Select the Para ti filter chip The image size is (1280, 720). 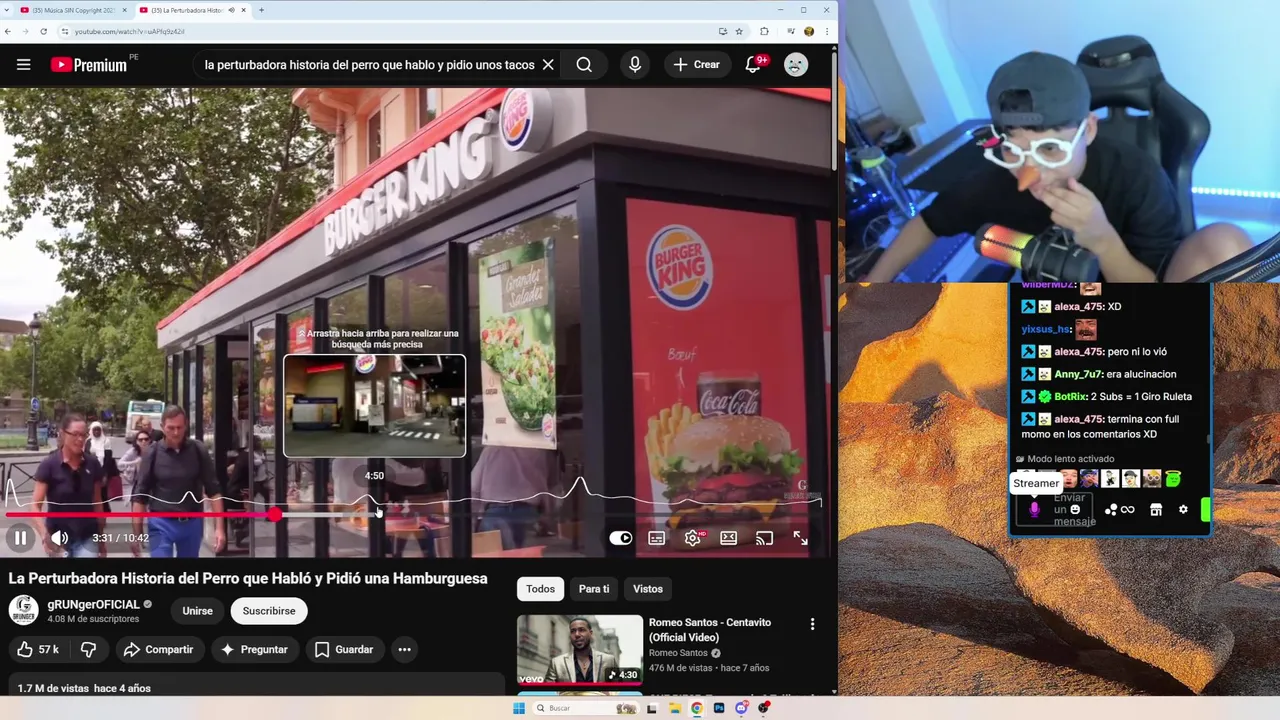coord(594,589)
